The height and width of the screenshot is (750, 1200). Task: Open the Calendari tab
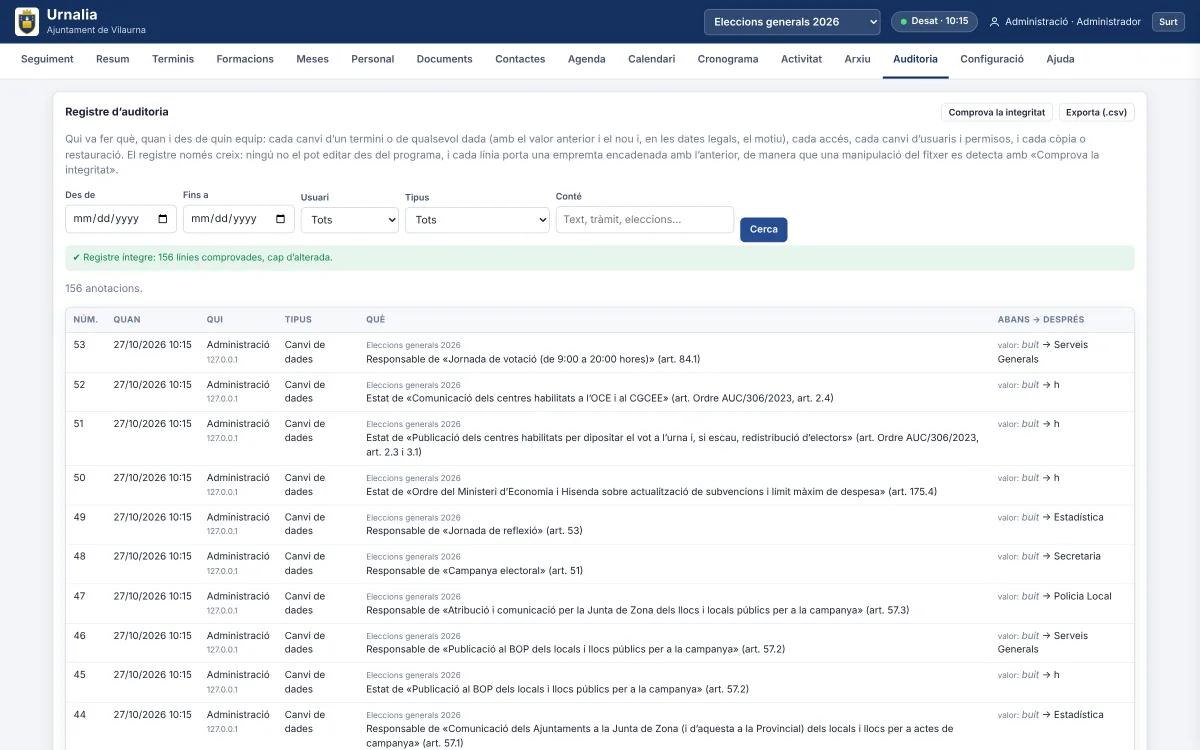652,59
